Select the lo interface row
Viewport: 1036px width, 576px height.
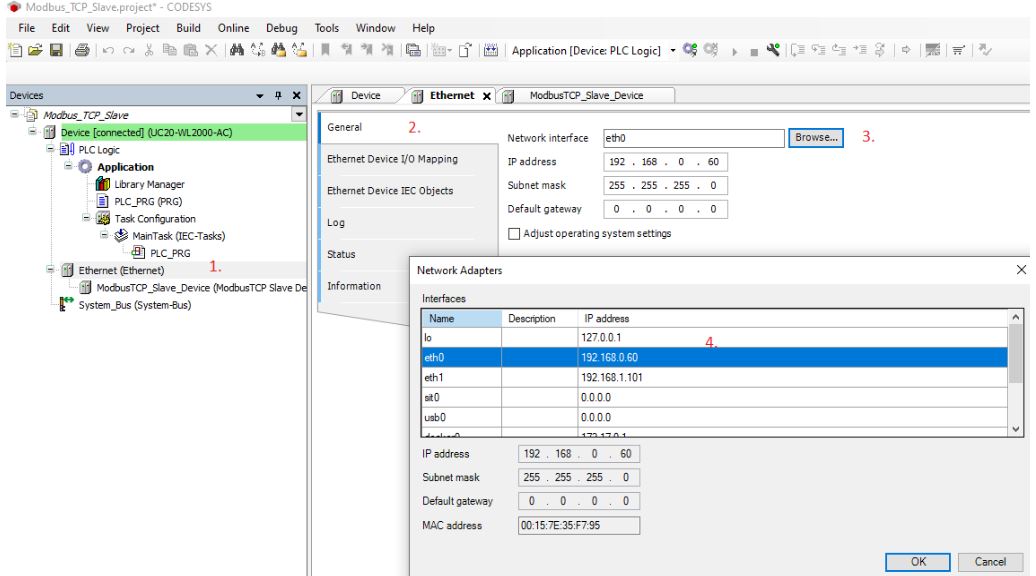[x=715, y=338]
